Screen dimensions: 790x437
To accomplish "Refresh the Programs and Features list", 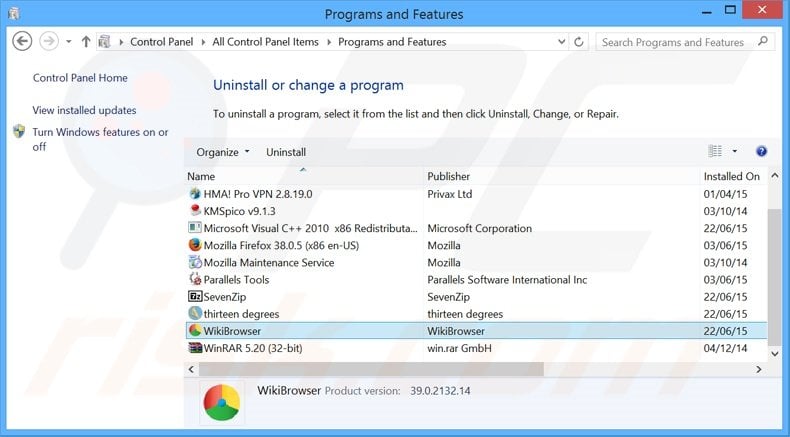I will pos(579,42).
